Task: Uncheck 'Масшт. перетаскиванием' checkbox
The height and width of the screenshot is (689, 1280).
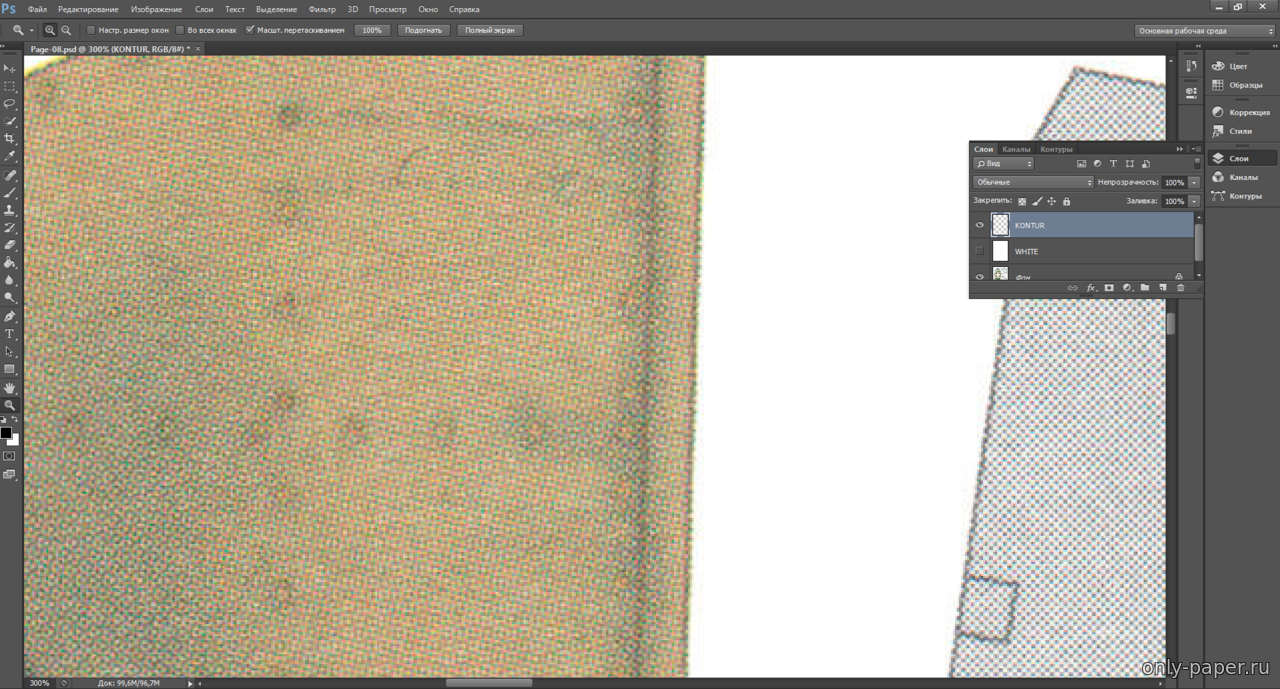Action: click(x=250, y=30)
